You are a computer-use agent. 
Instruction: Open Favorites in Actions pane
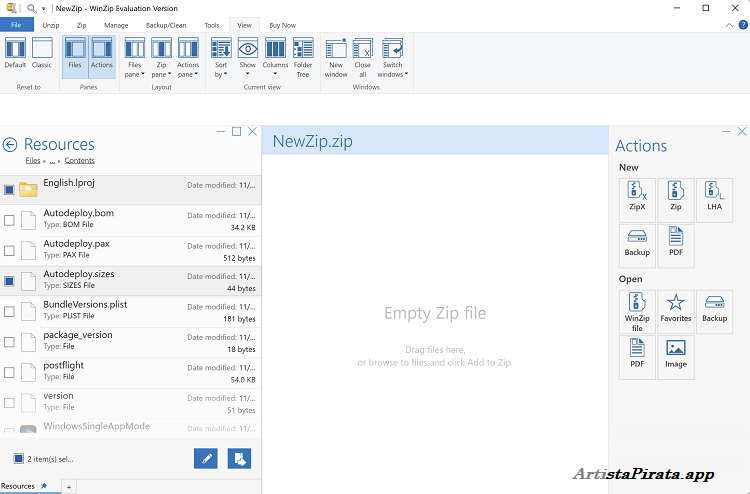pyautogui.click(x=675, y=312)
